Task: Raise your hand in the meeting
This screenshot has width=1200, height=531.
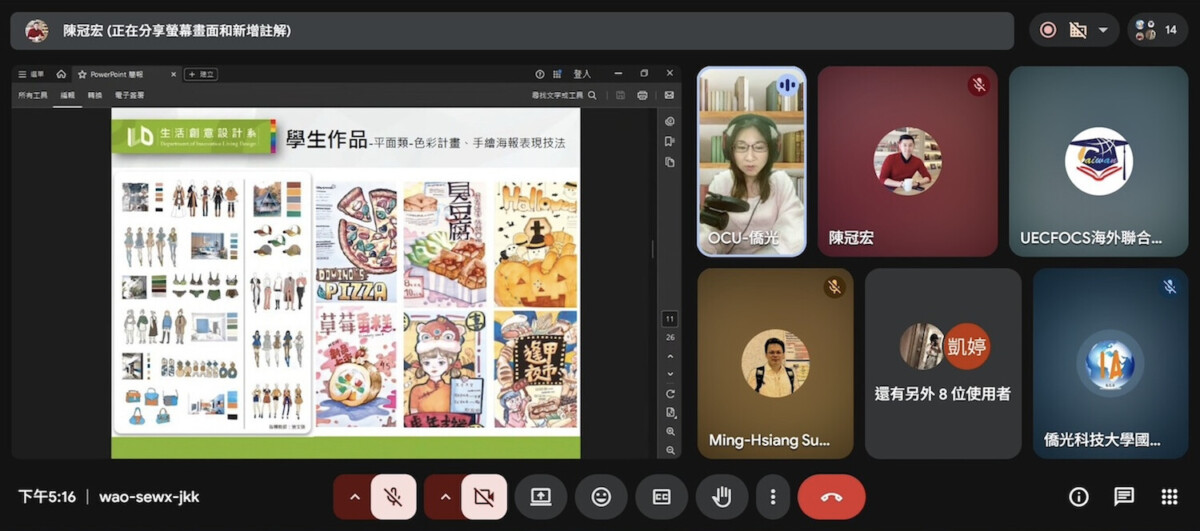Action: pyautogui.click(x=721, y=497)
